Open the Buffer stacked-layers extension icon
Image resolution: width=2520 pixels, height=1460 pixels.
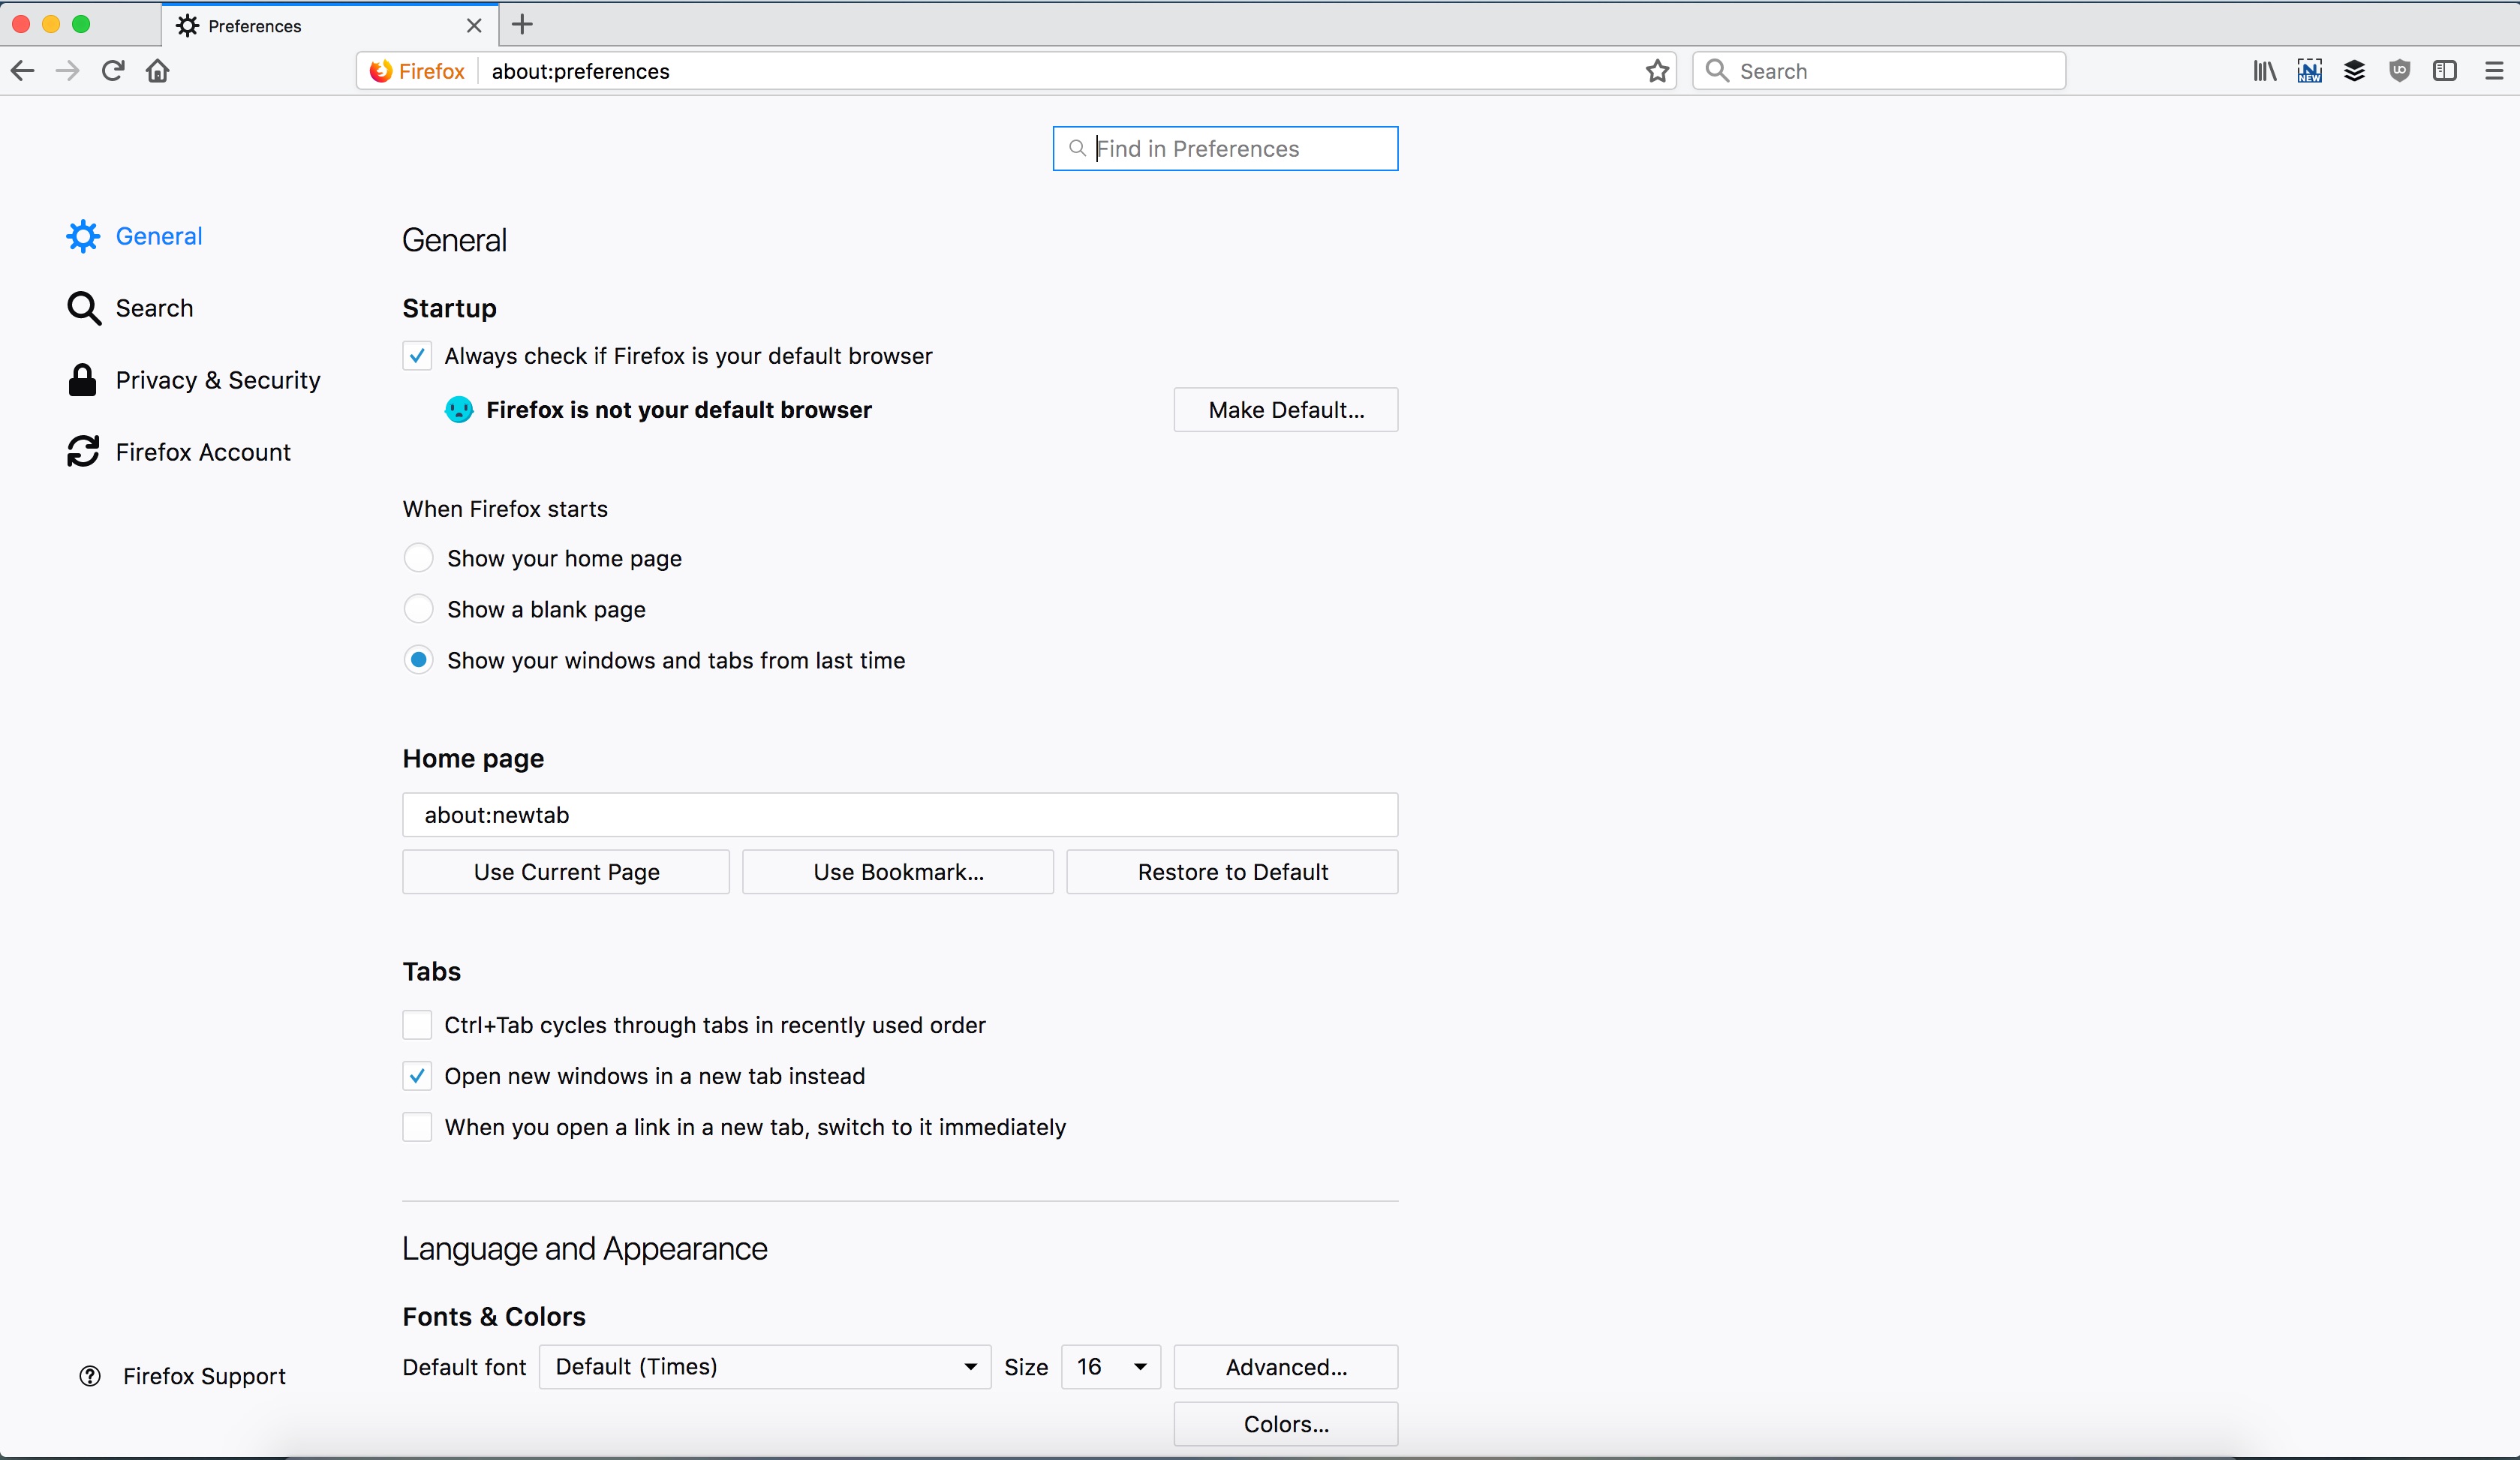click(x=2355, y=71)
